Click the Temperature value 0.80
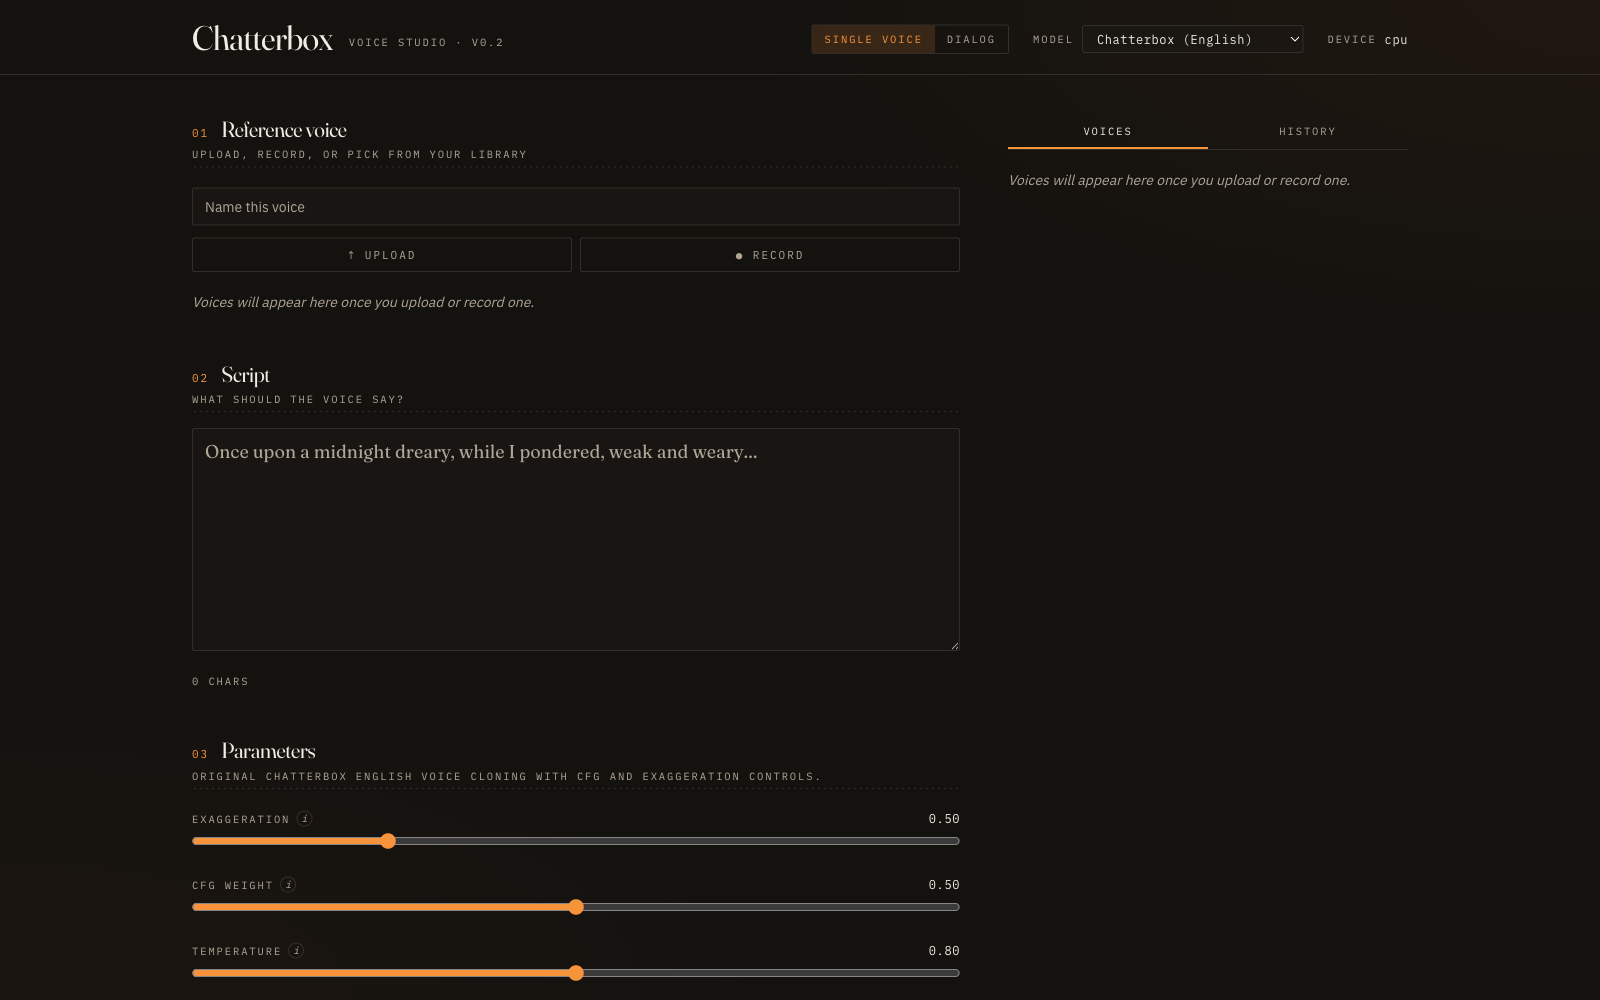Viewport: 1600px width, 1000px height. (x=944, y=951)
